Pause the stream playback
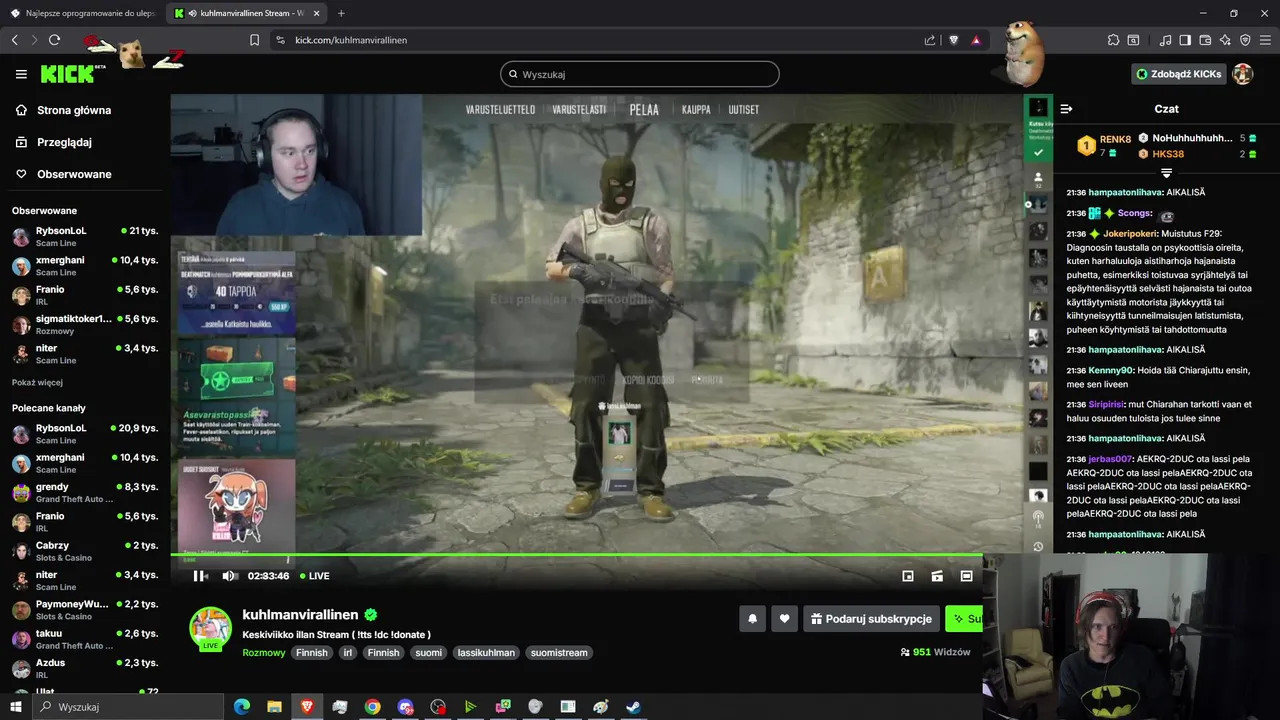 [199, 576]
